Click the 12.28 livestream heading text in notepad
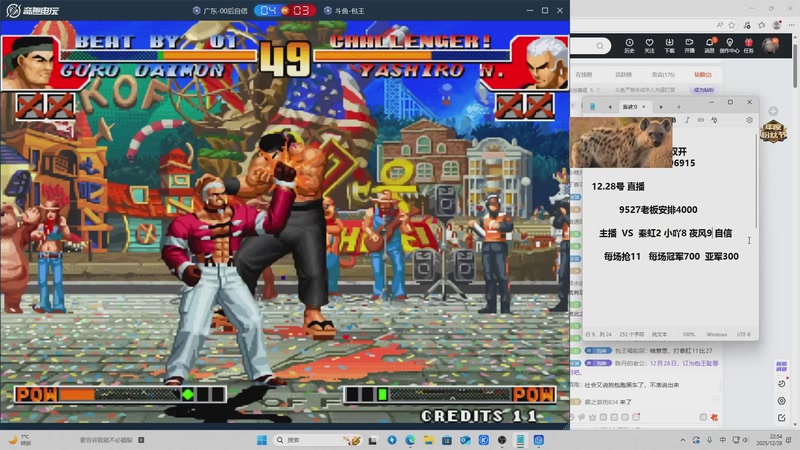 [x=618, y=187]
